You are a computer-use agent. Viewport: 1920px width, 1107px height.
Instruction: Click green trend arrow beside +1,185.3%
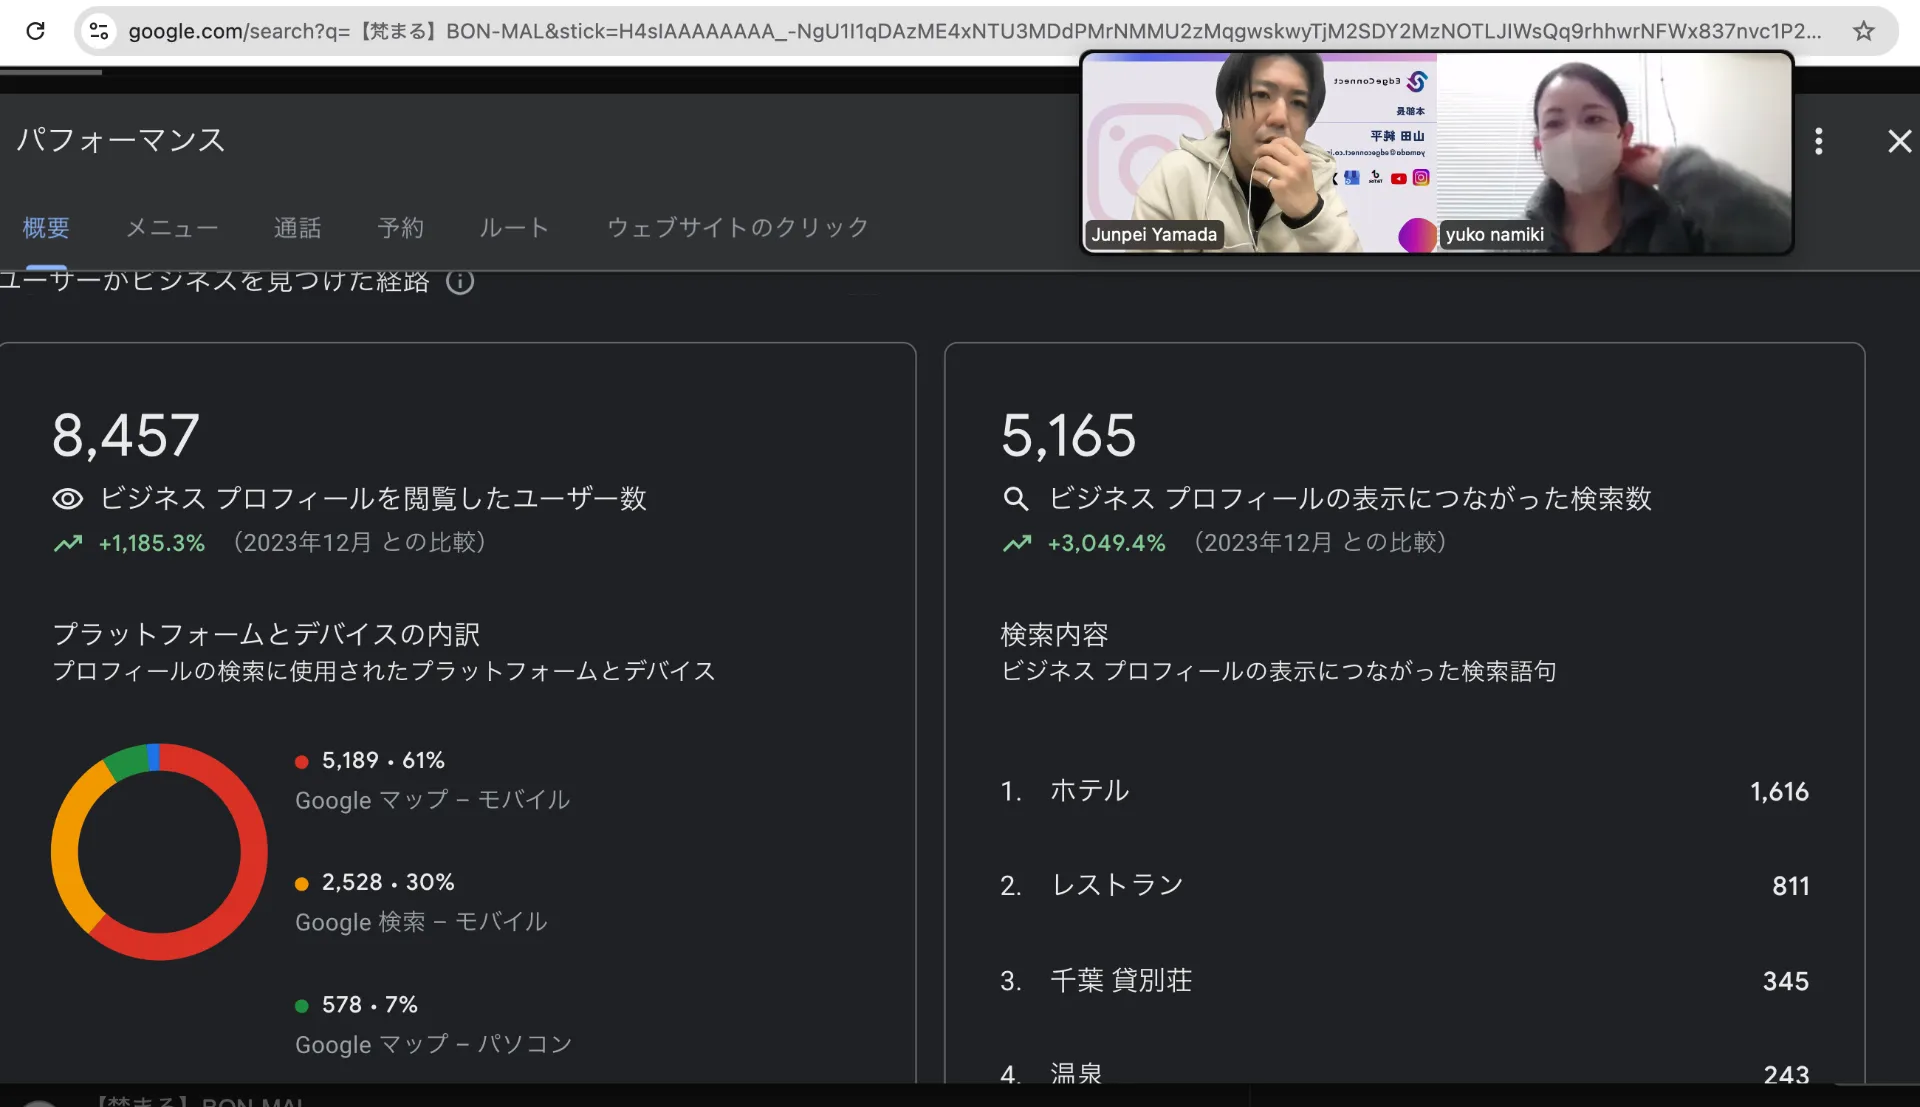coord(68,544)
